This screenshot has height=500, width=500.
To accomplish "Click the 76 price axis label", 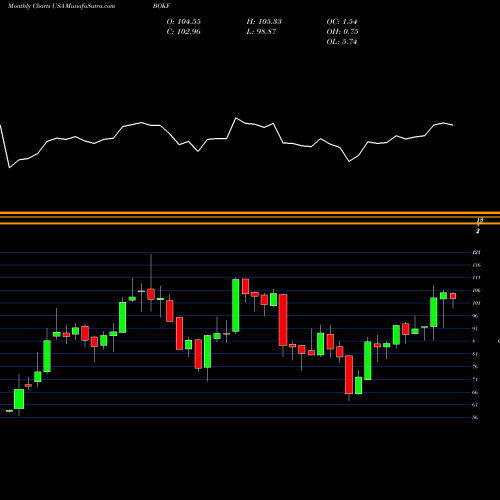I will 476,367.
